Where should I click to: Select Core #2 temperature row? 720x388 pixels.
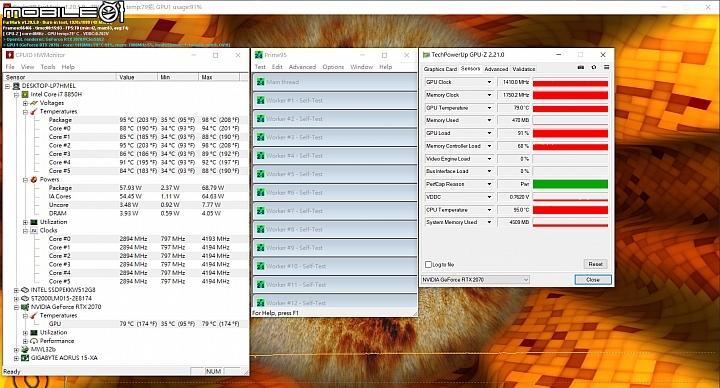(144, 146)
